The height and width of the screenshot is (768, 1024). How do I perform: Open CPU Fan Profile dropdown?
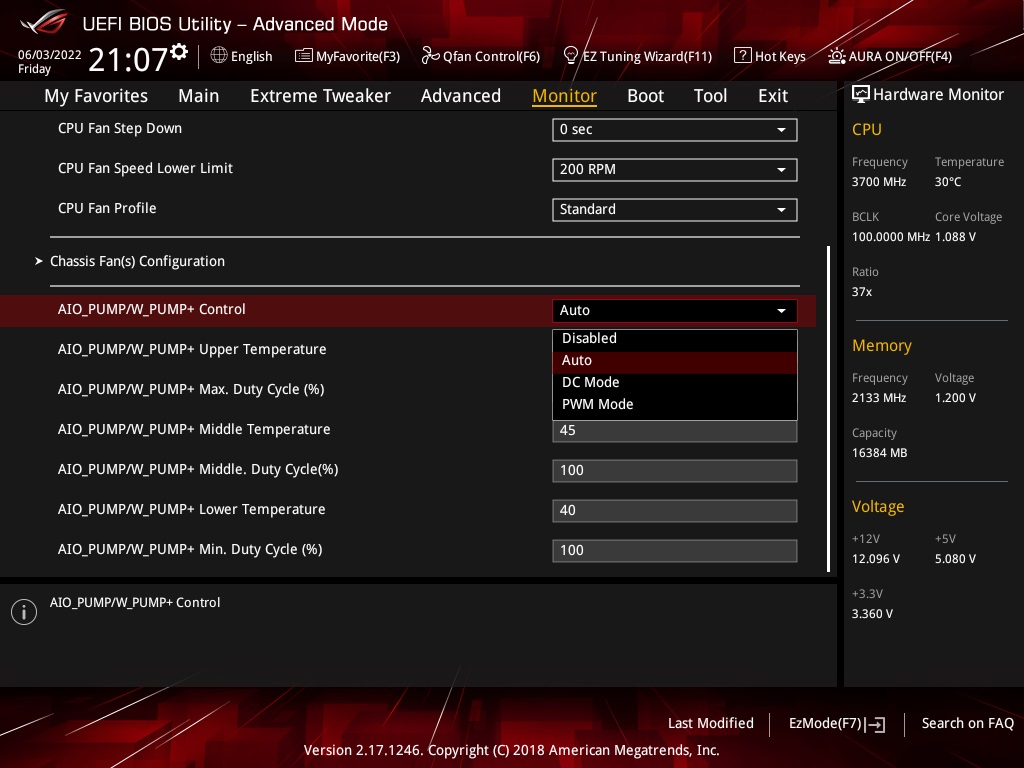point(675,210)
